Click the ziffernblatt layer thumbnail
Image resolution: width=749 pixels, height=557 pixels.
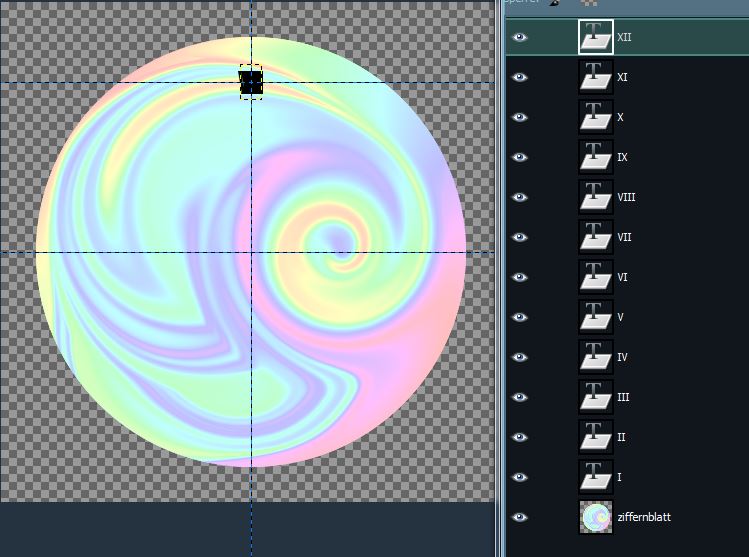tap(596, 517)
